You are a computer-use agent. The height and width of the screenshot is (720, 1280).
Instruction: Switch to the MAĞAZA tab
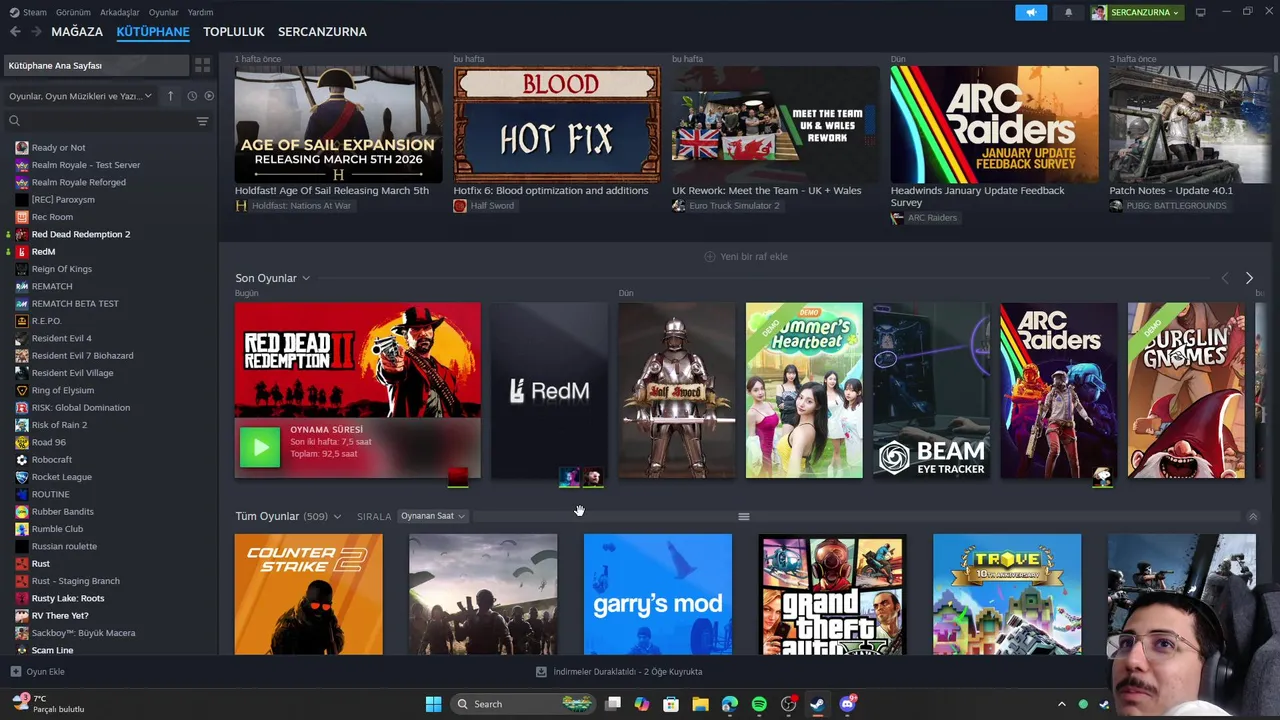pyautogui.click(x=77, y=32)
